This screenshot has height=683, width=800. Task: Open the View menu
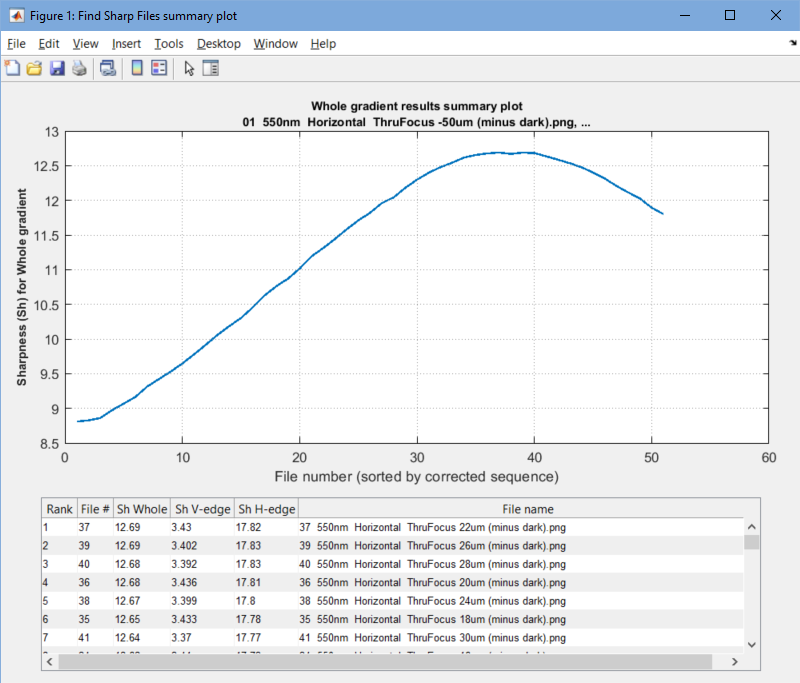(85, 44)
